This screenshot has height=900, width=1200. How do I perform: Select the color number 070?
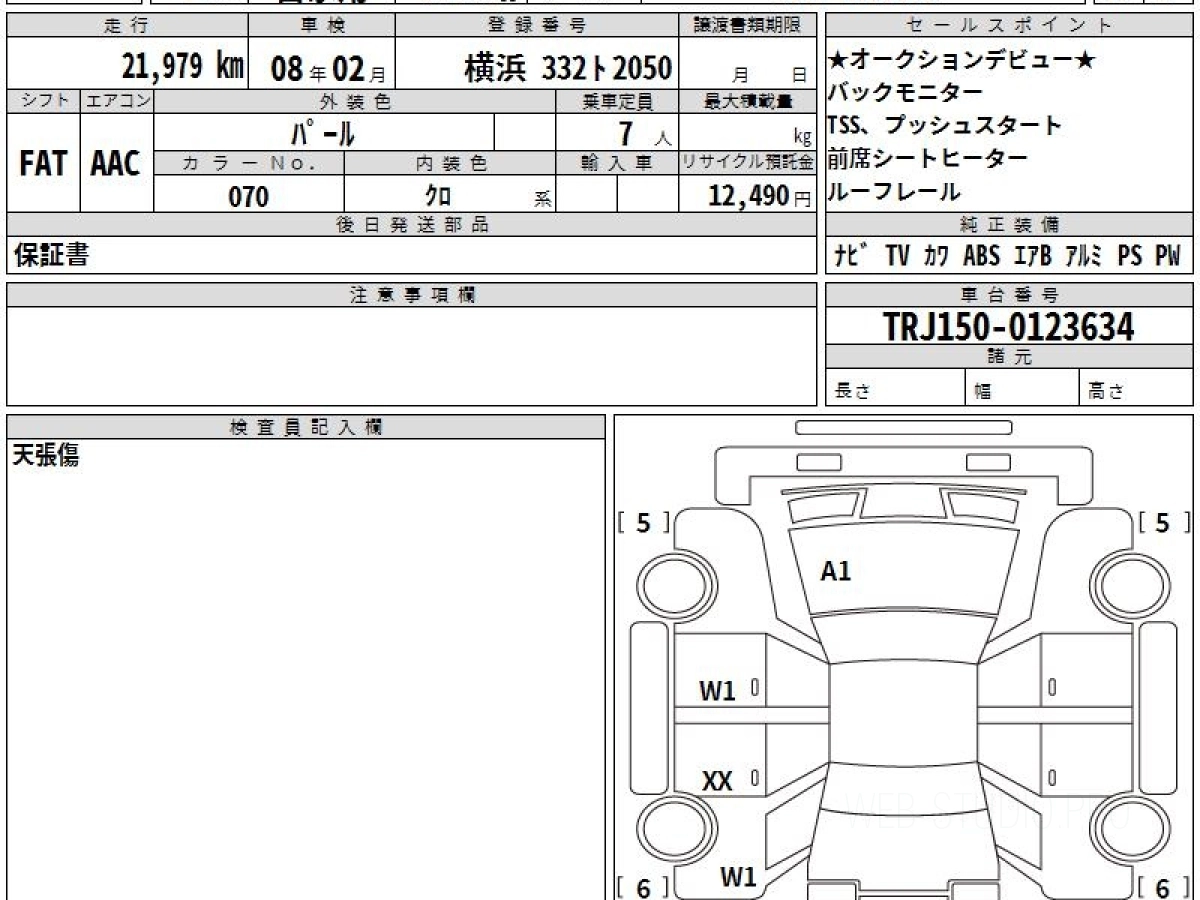point(249,197)
